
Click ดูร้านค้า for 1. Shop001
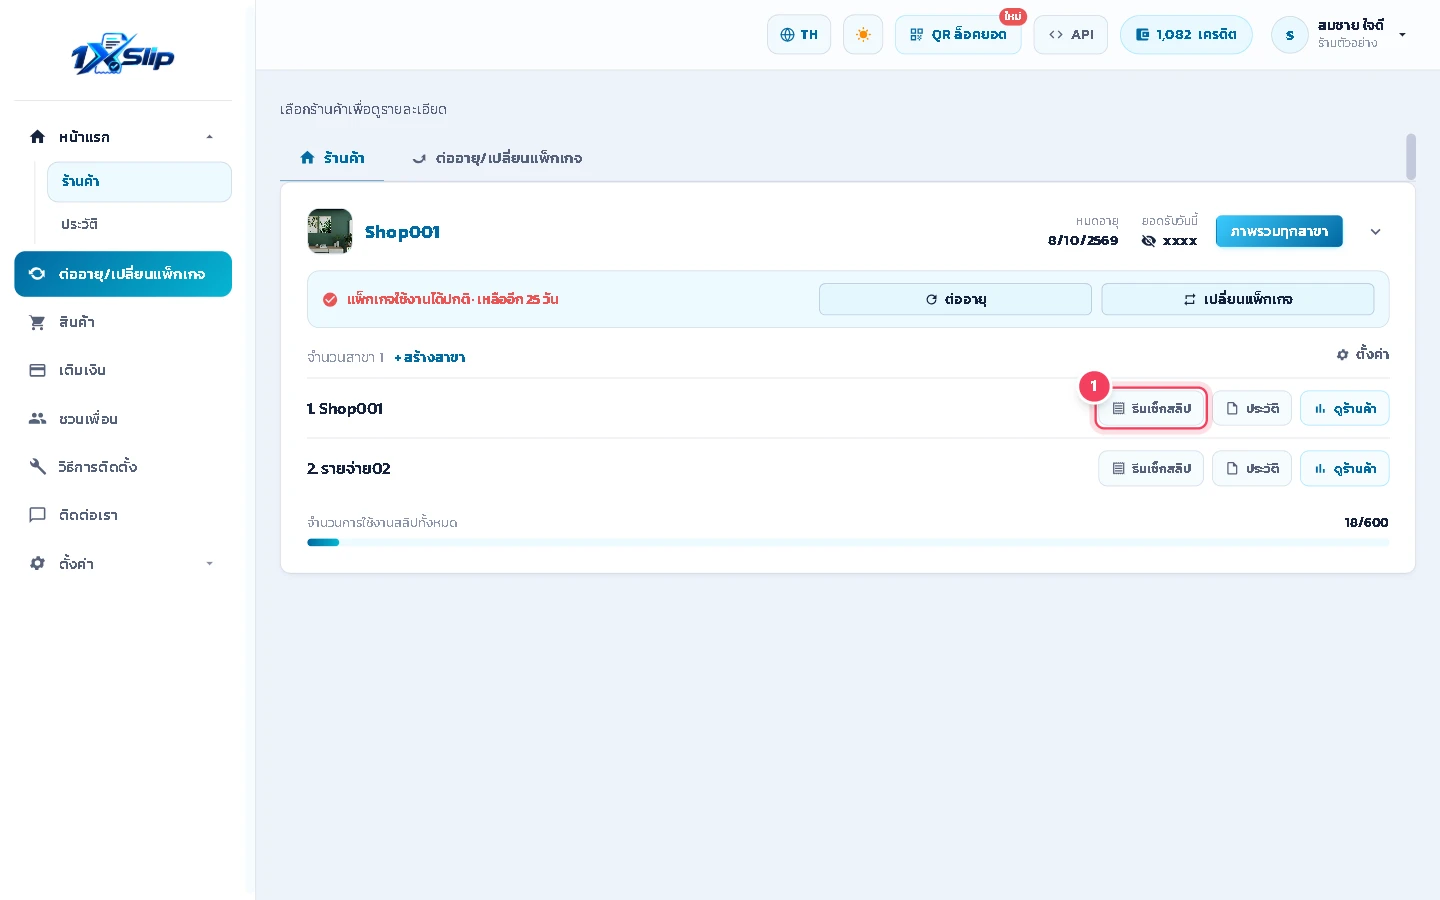(x=1345, y=408)
